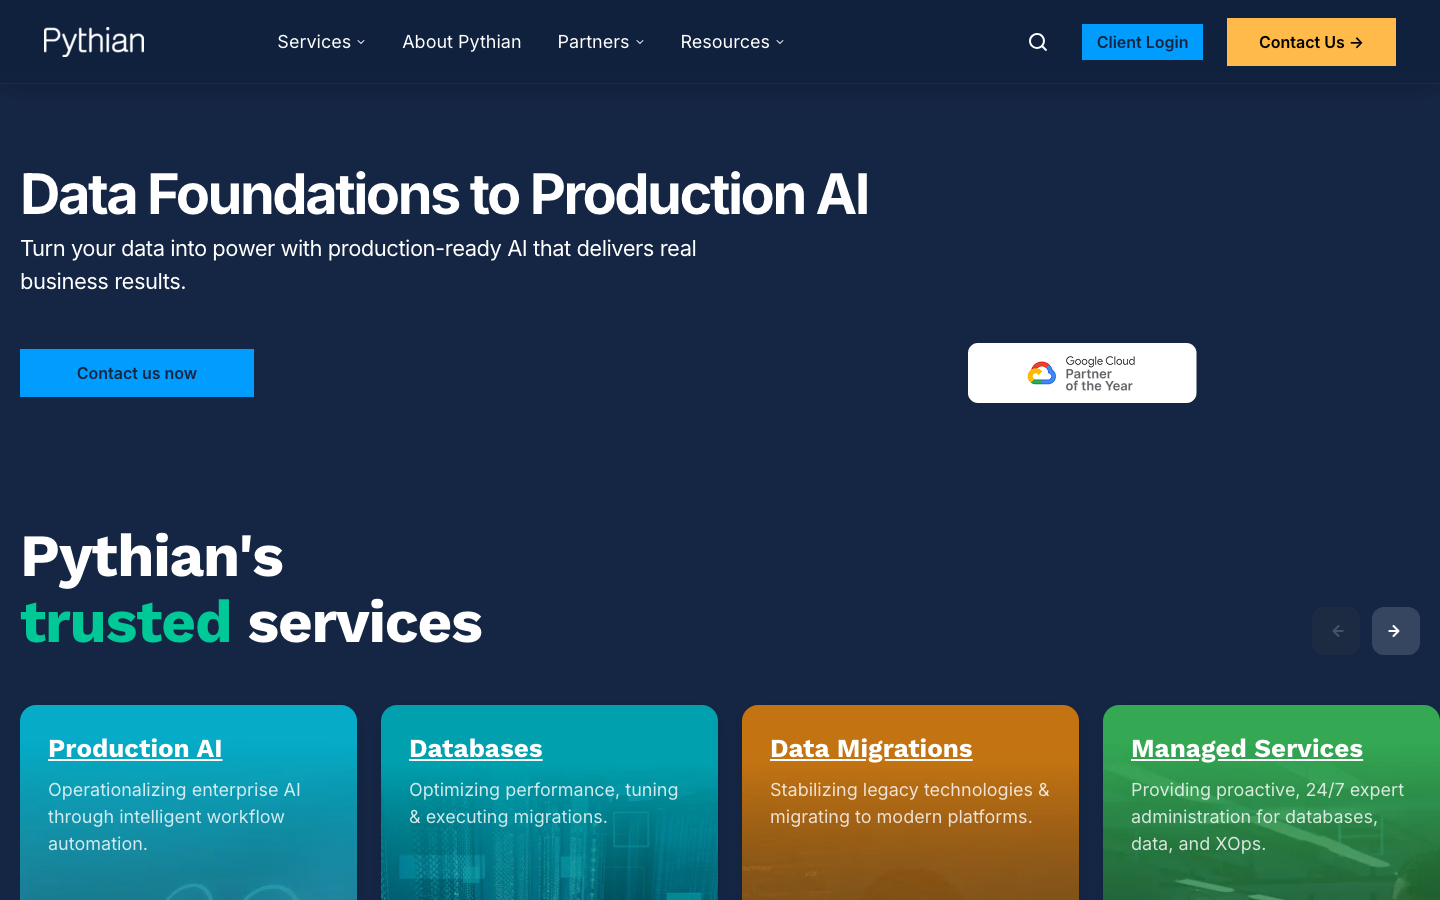This screenshot has height=900, width=1440.
Task: Click the Client Login button
Action: (1142, 42)
